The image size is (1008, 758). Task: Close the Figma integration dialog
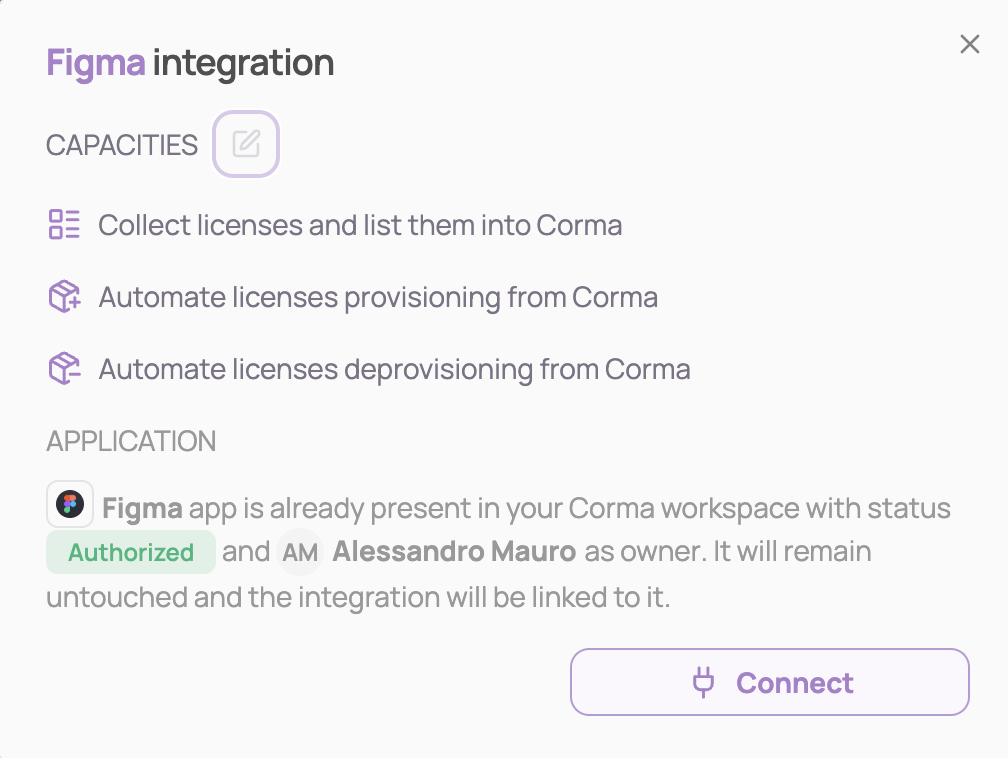click(x=969, y=44)
